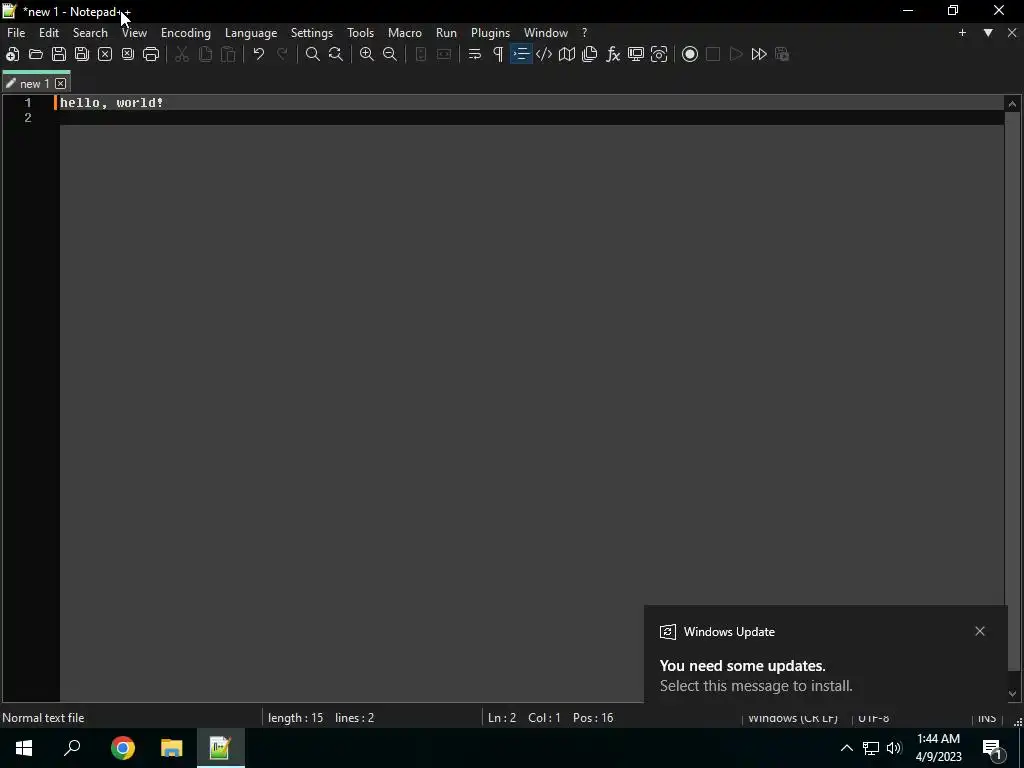The image size is (1024, 768).
Task: Print the document using printer icon
Action: coord(151,54)
